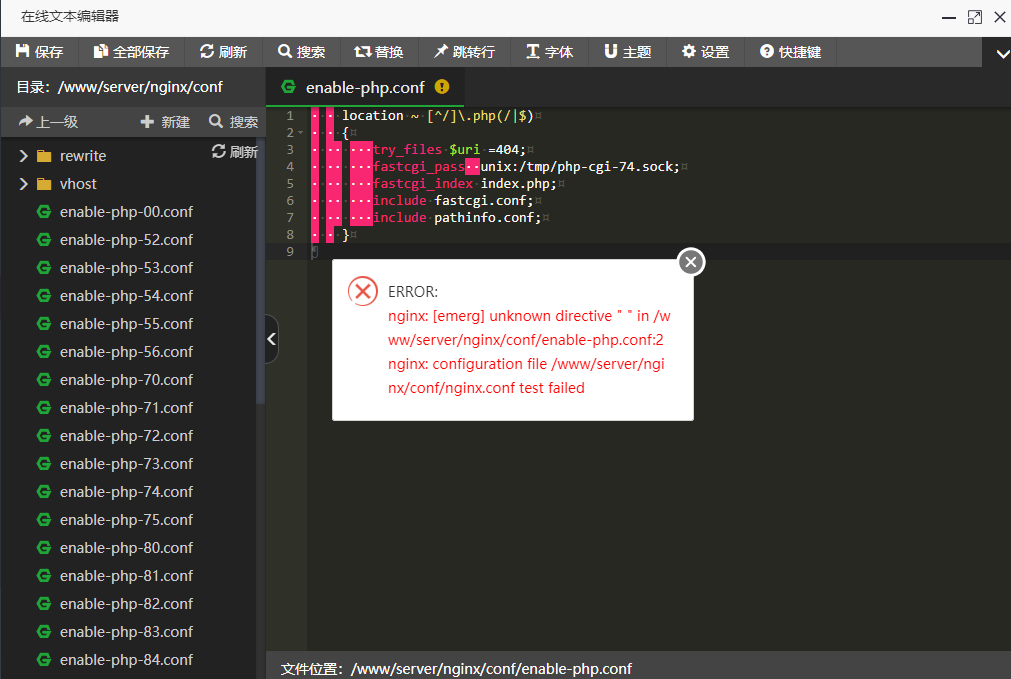The image size is (1011, 679).
Task: Collapse toolbar with the chevron down arrow
Action: [x=1003, y=54]
